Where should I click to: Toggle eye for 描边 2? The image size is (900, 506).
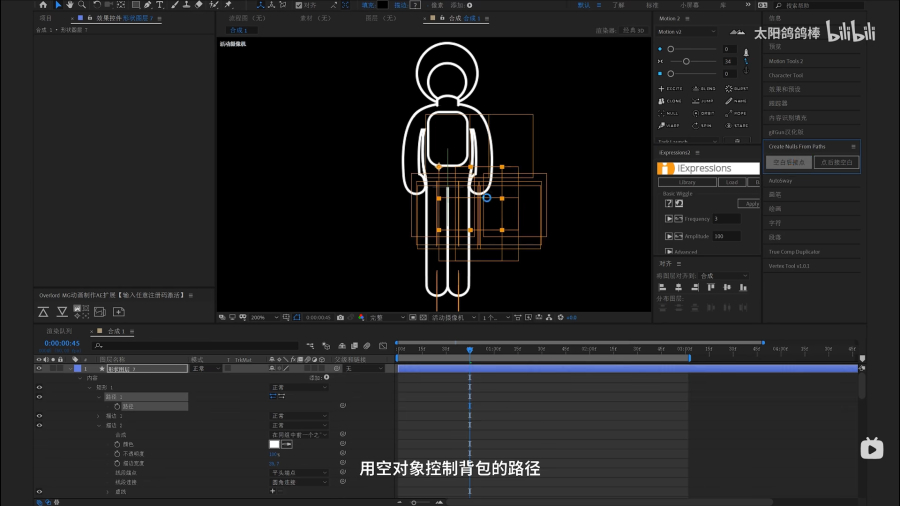[39, 425]
